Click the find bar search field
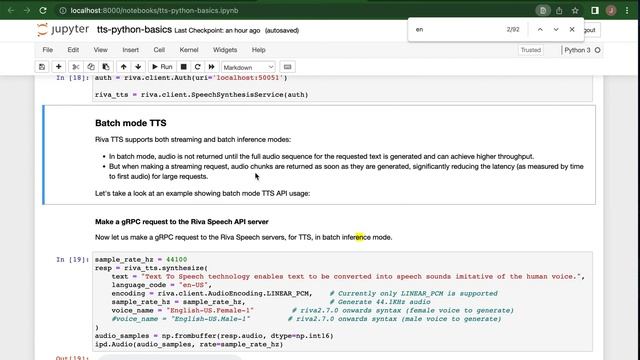The width and height of the screenshot is (640, 360). click(x=457, y=29)
